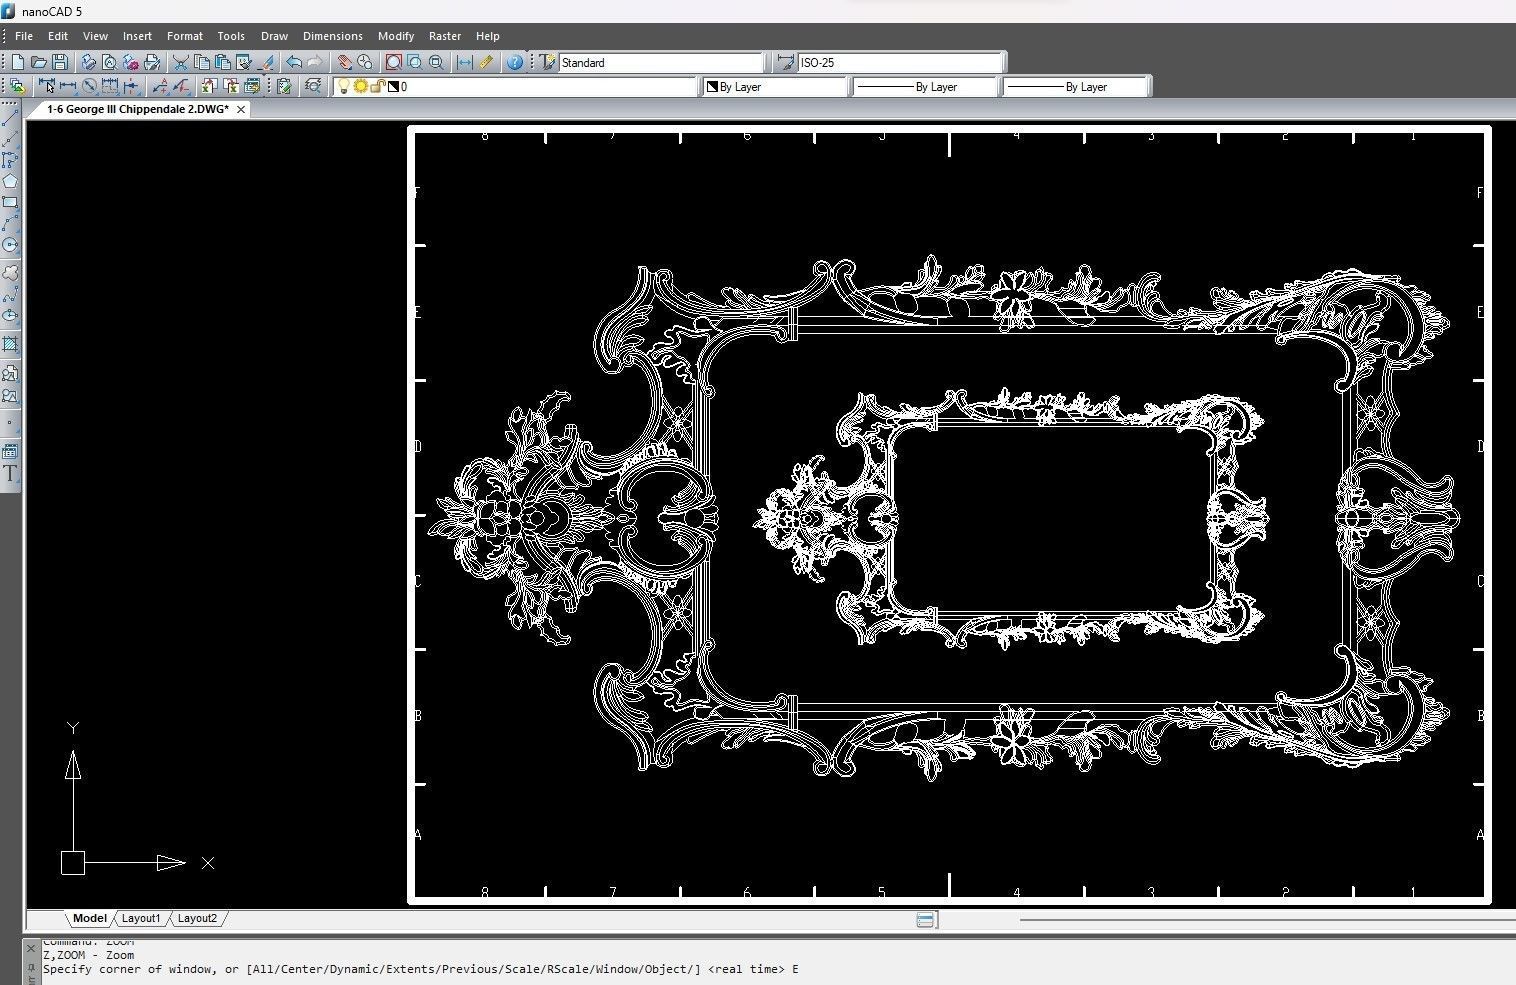Image resolution: width=1516 pixels, height=985 pixels.
Task: Open the Raster menu
Action: 445,36
